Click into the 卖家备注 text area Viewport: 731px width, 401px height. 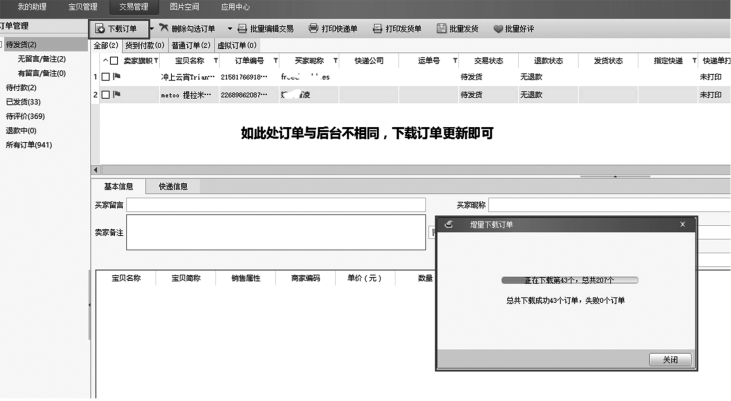coord(276,232)
